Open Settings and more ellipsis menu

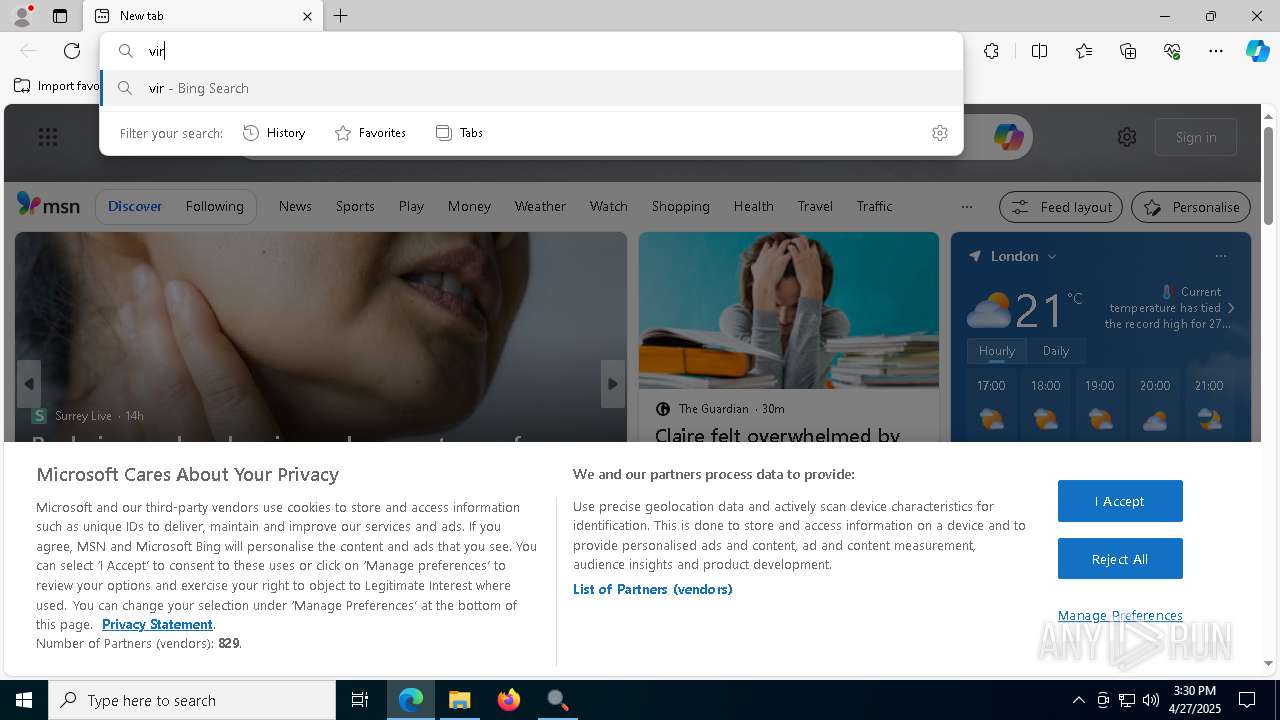coord(1216,51)
